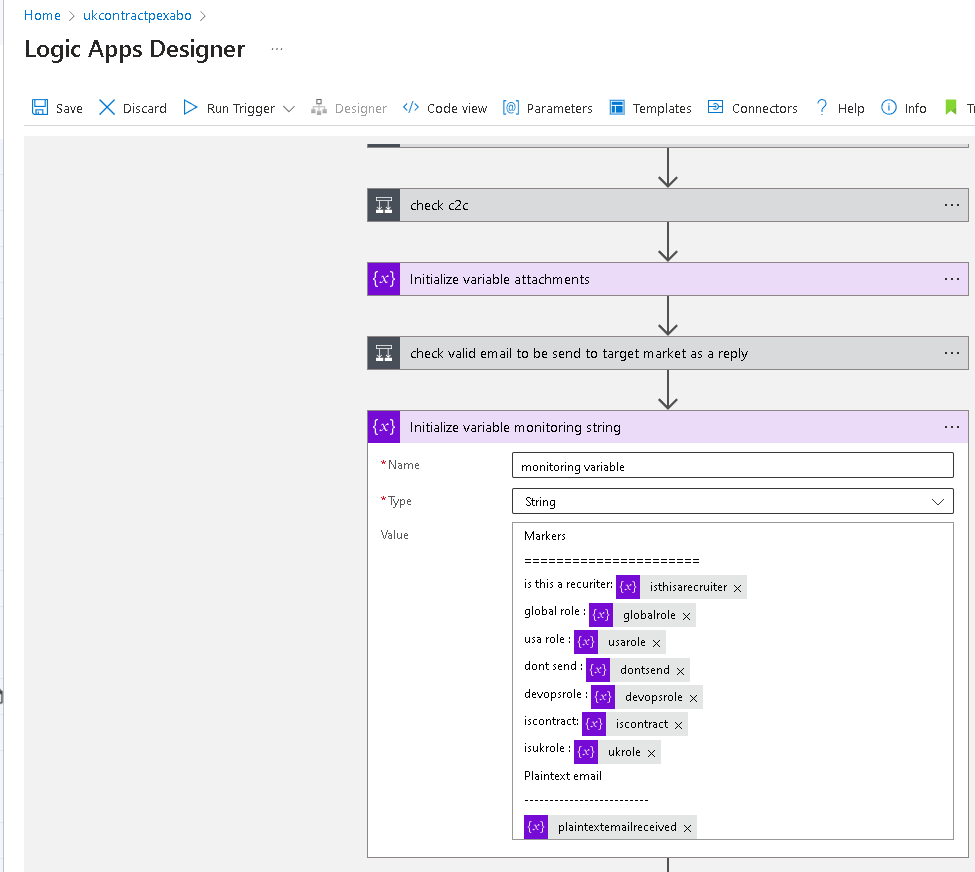Remove the globalrole token

[686, 616]
